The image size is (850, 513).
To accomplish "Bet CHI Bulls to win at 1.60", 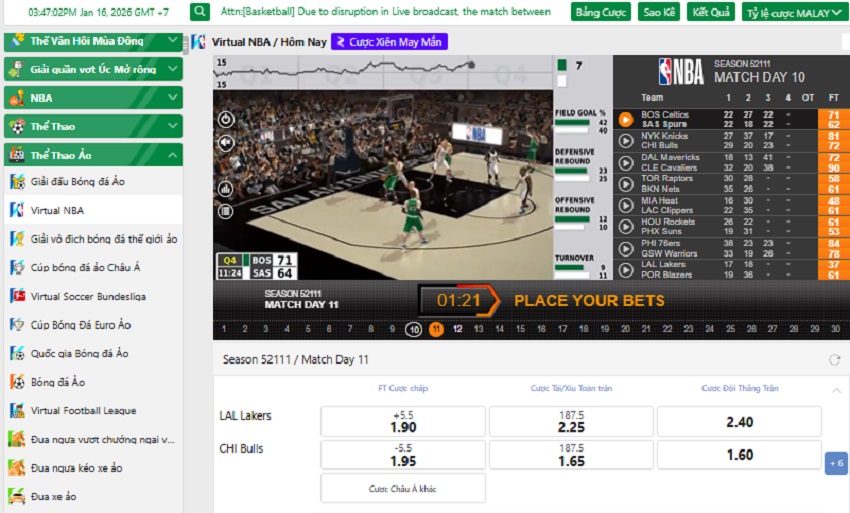I will (x=739, y=454).
